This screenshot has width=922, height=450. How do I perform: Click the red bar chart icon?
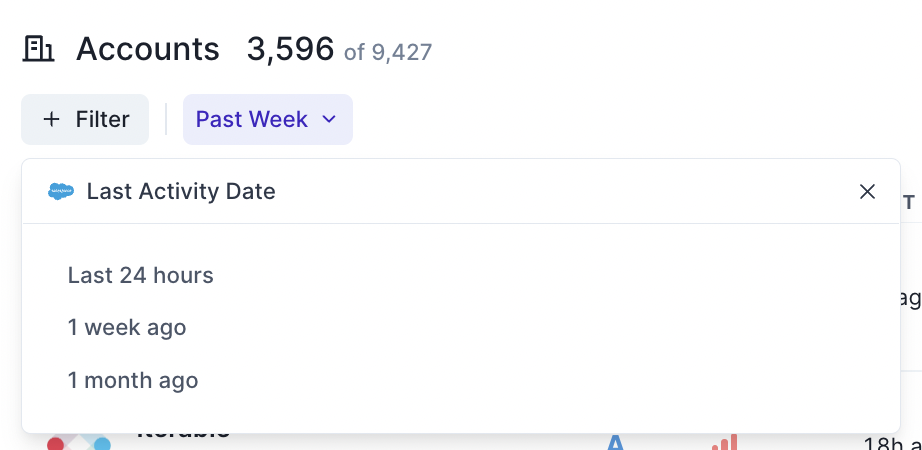(x=725, y=442)
